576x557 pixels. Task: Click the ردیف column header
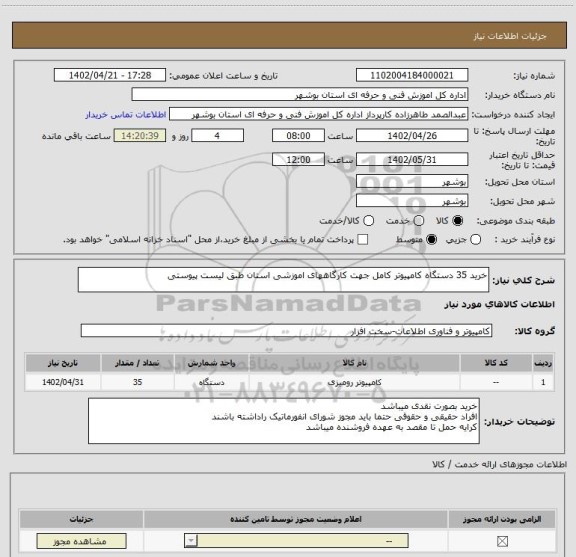click(543, 363)
